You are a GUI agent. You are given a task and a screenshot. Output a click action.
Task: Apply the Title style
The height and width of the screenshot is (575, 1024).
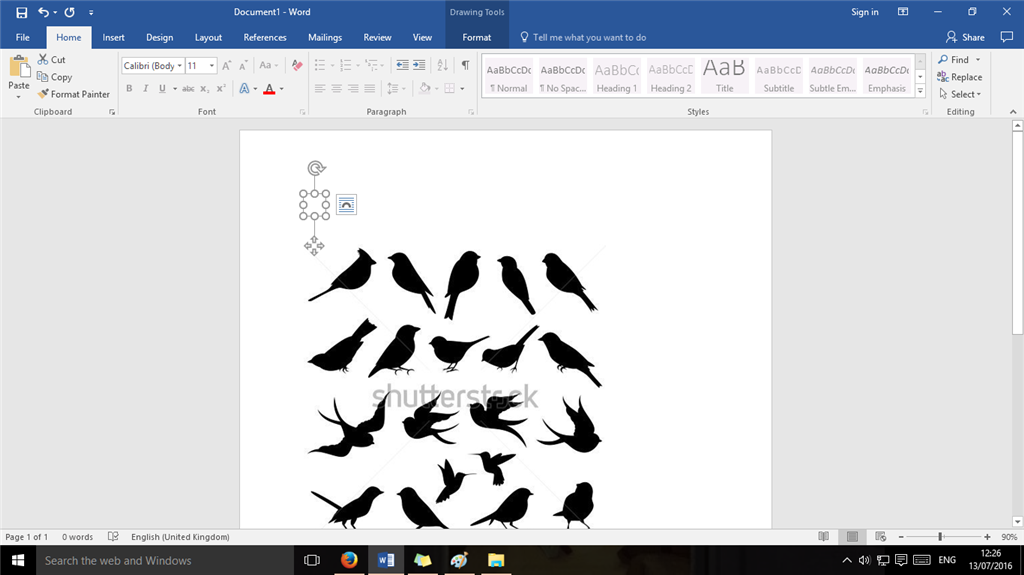tap(724, 76)
